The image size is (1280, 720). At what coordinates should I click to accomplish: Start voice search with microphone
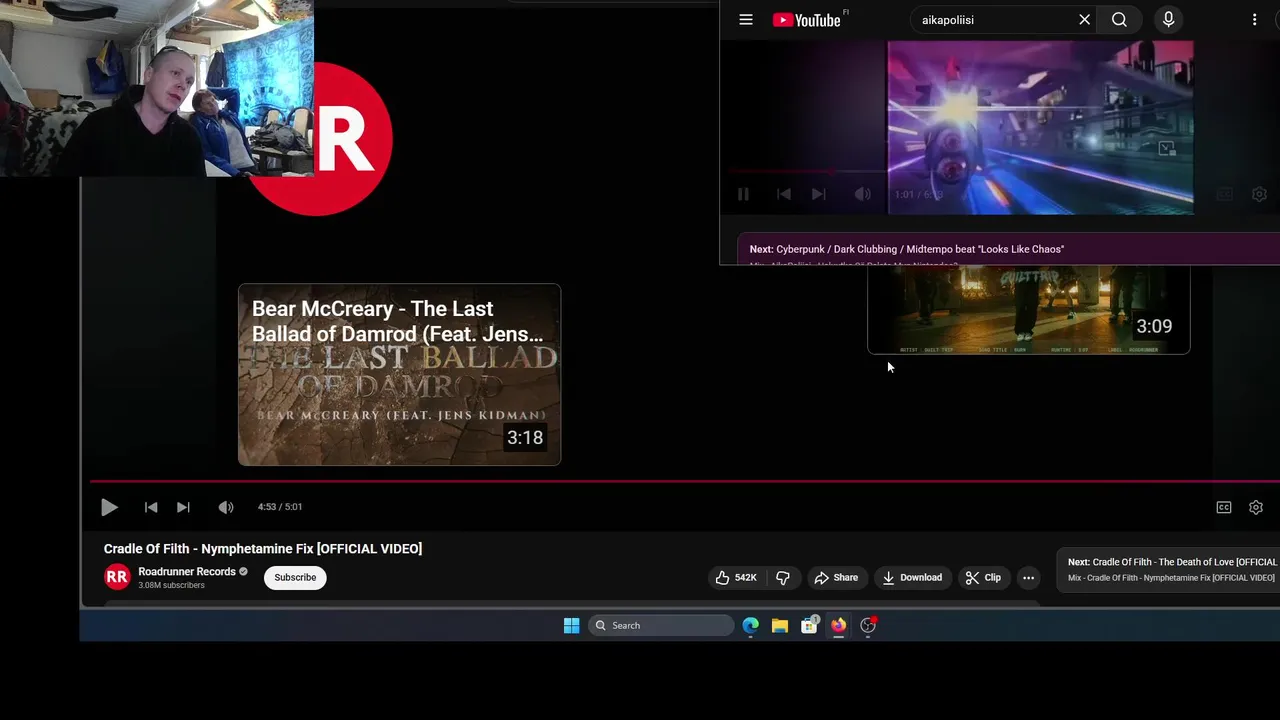(1168, 19)
